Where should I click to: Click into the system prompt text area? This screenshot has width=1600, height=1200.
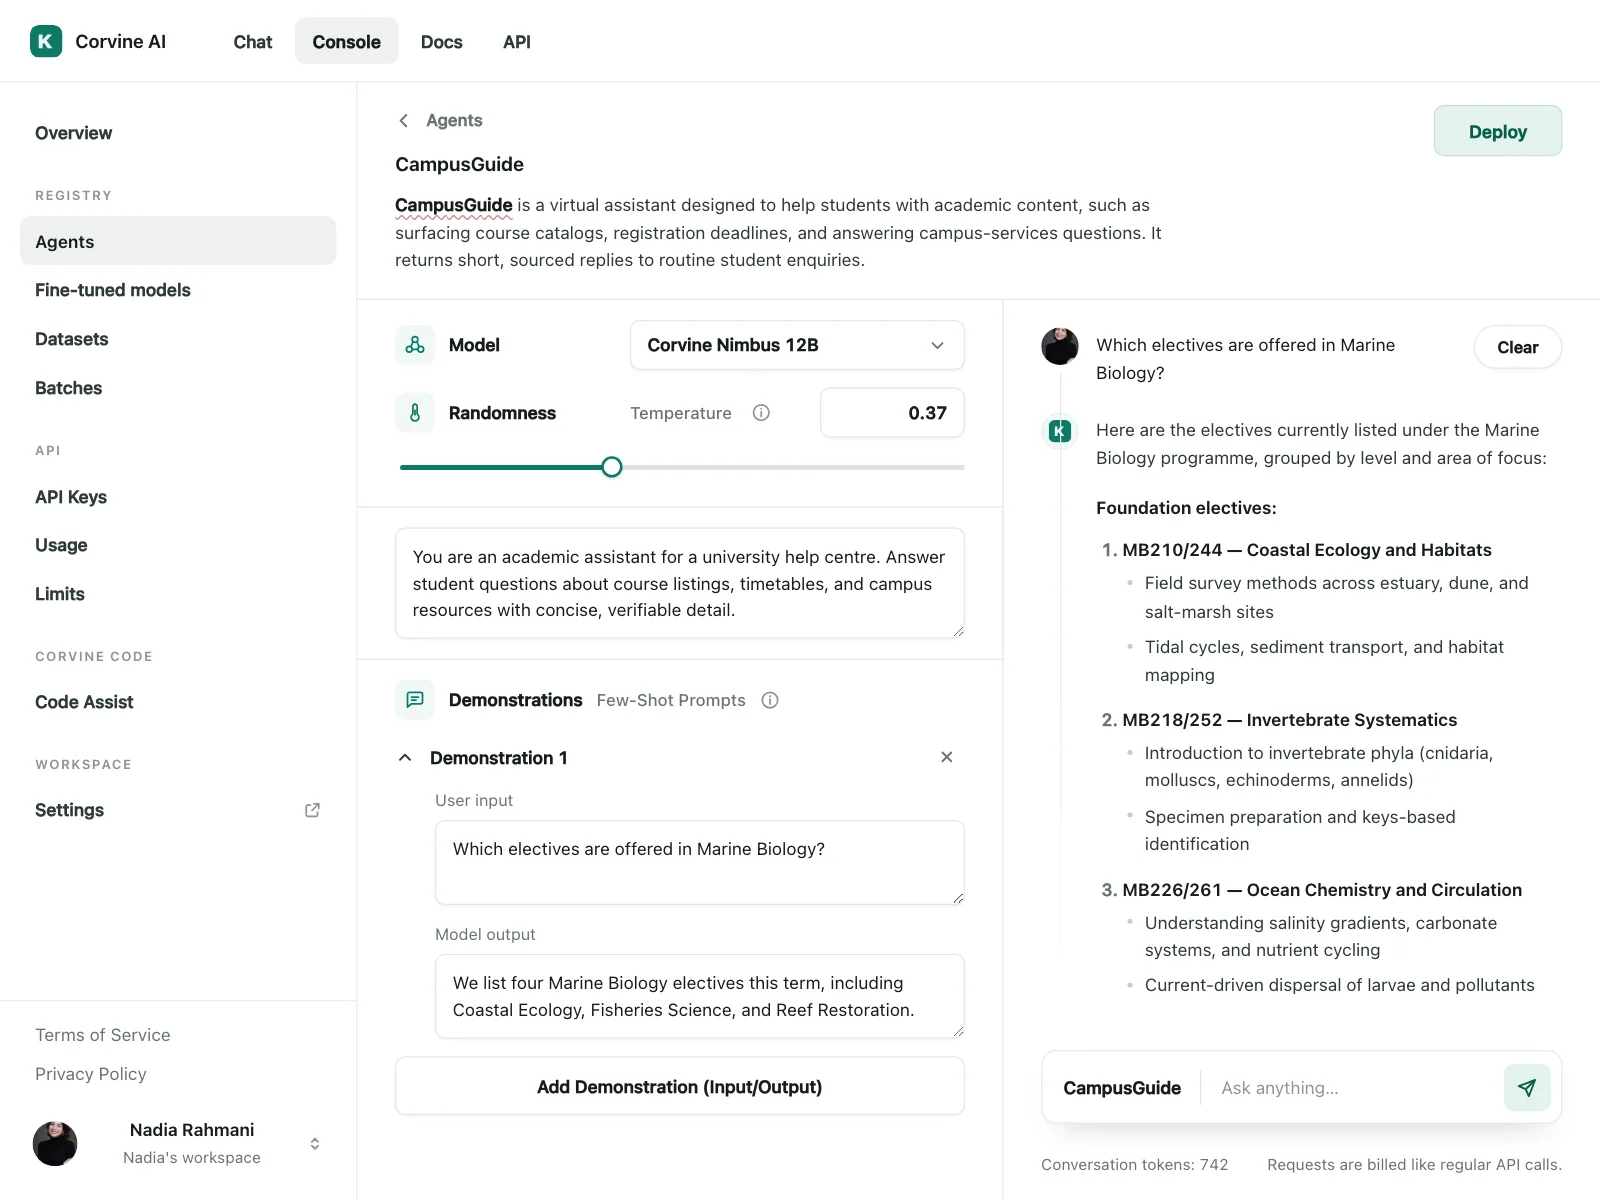click(x=680, y=583)
